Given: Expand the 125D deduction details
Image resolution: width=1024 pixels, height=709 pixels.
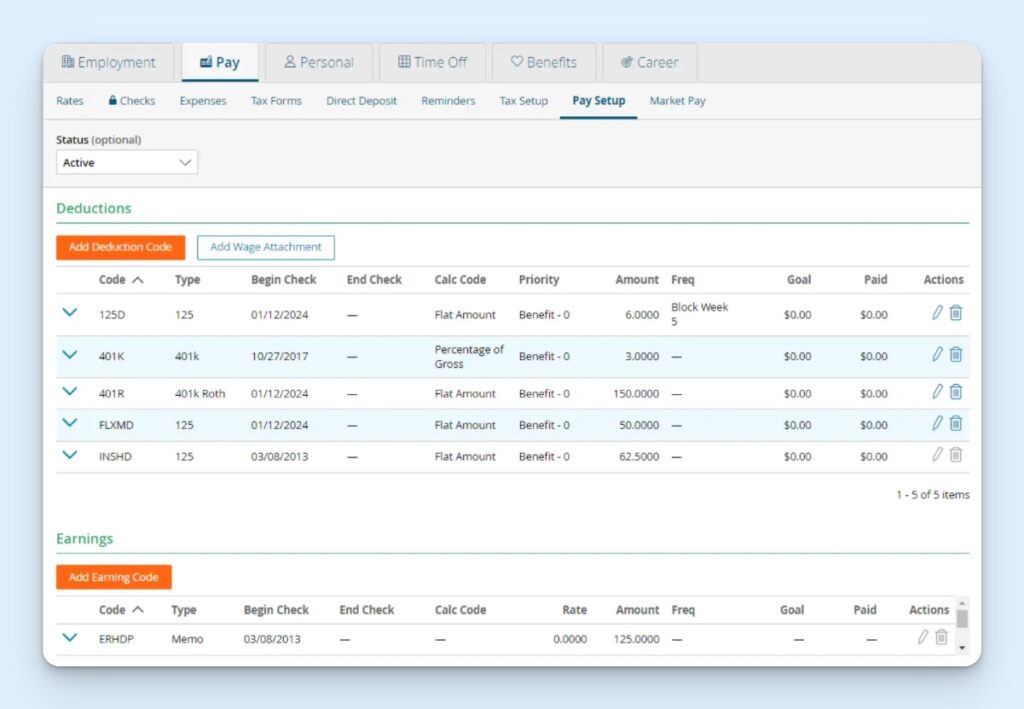Looking at the screenshot, I should pyautogui.click(x=70, y=313).
